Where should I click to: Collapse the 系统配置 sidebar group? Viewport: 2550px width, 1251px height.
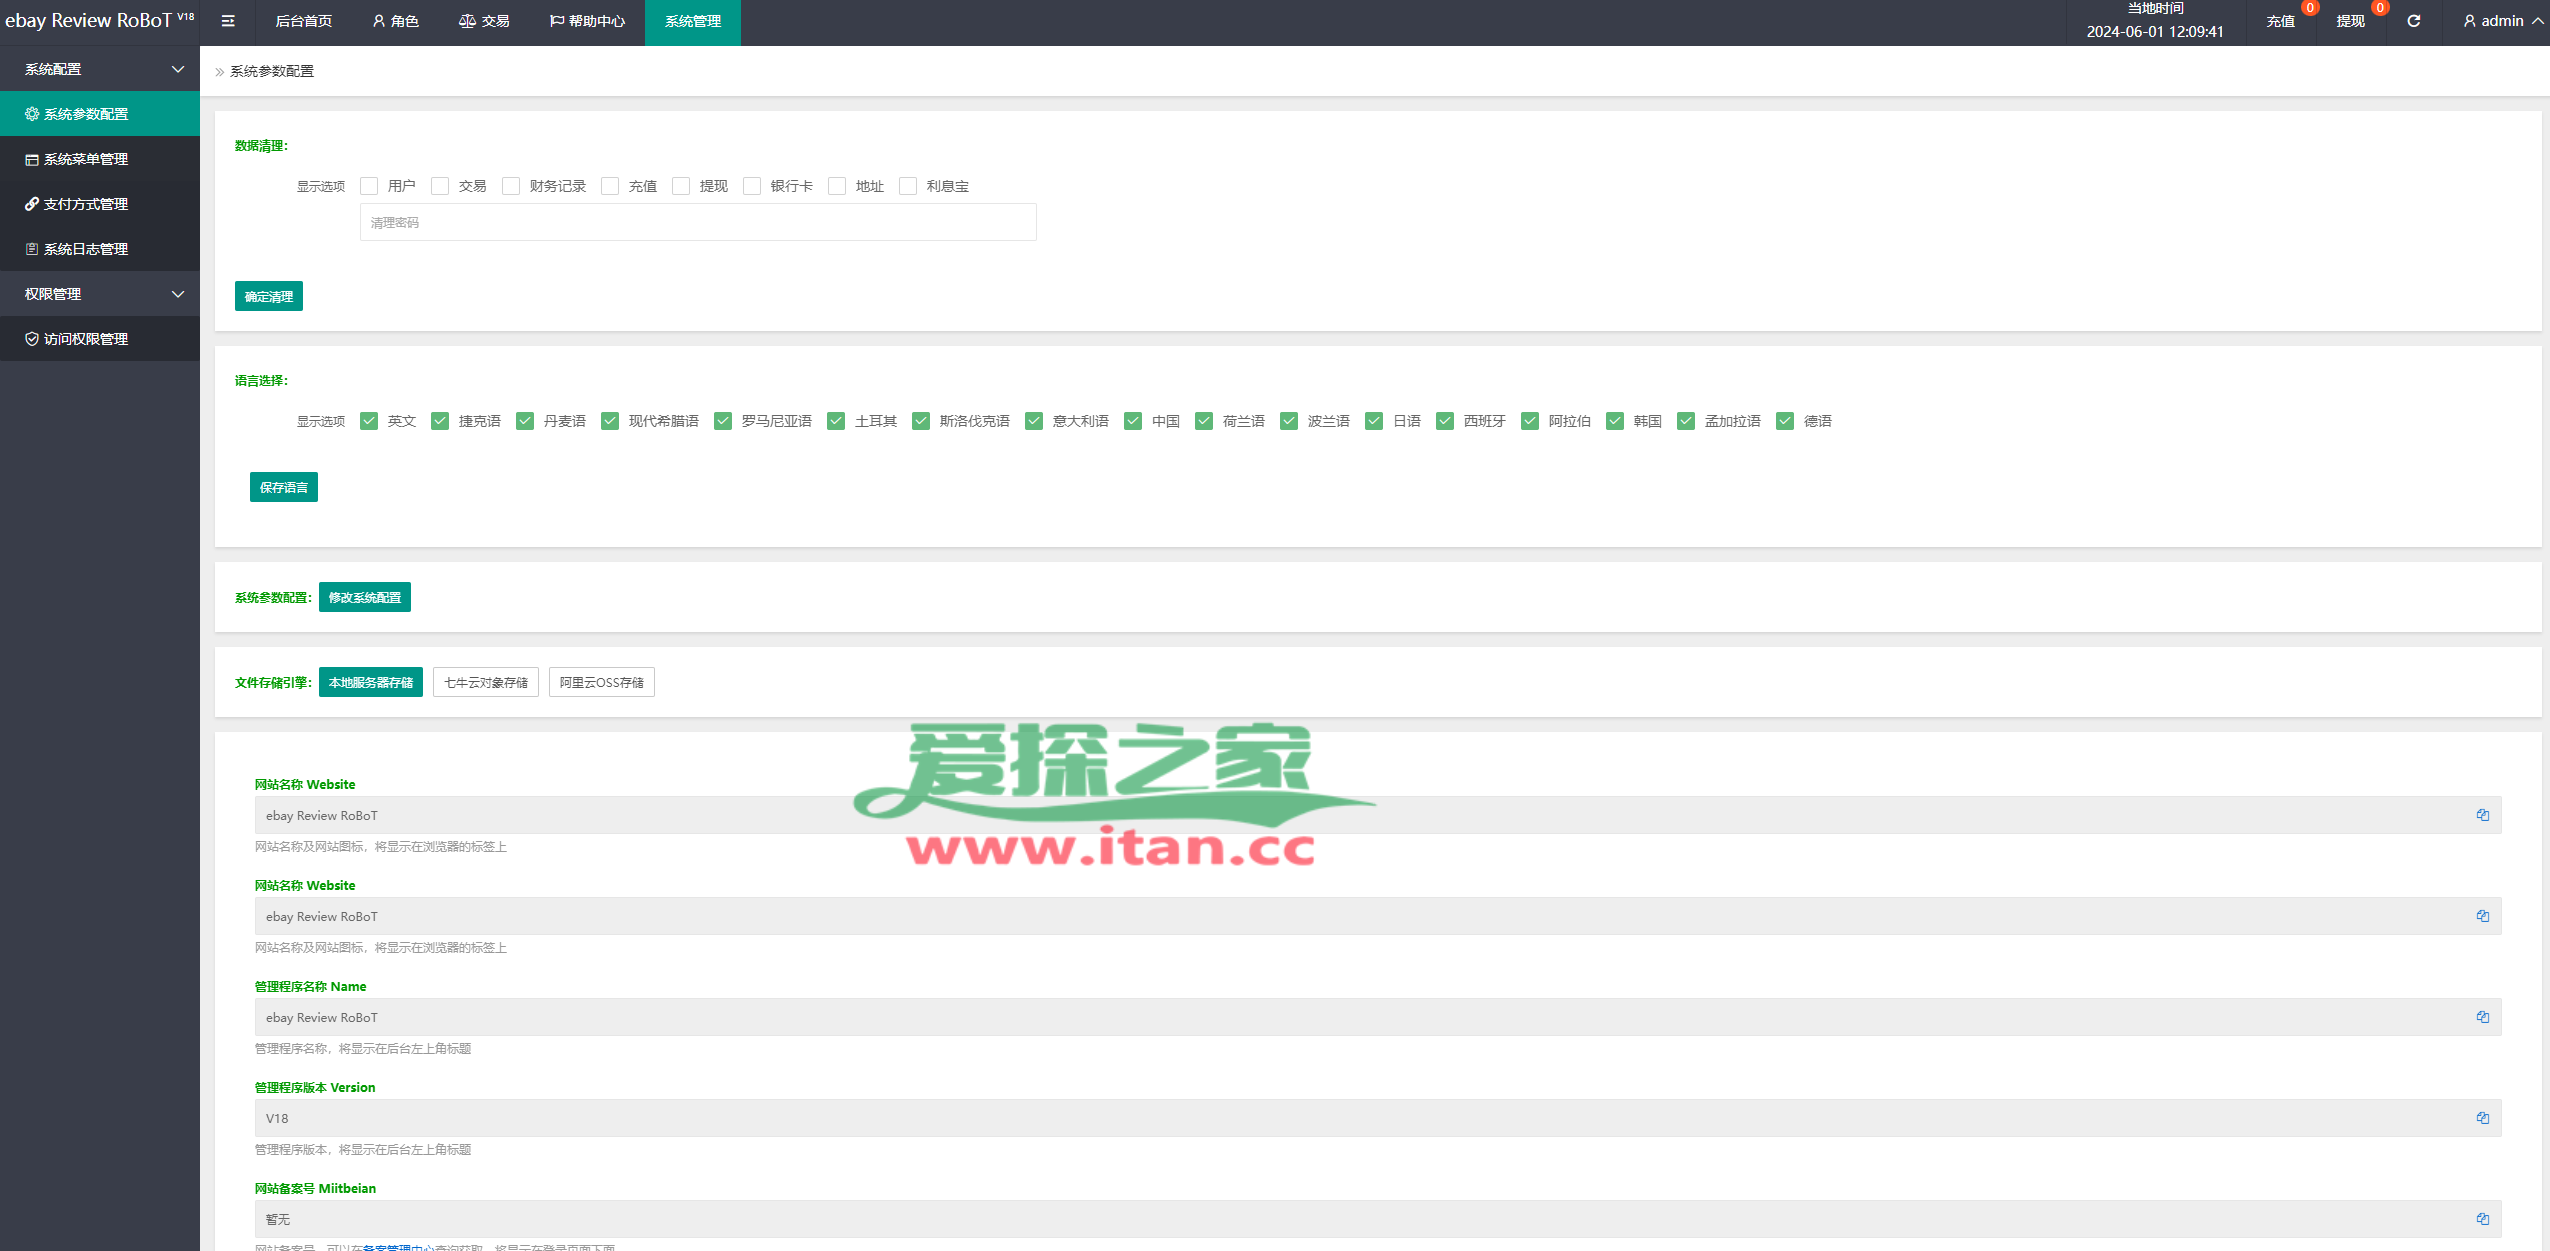click(x=100, y=69)
